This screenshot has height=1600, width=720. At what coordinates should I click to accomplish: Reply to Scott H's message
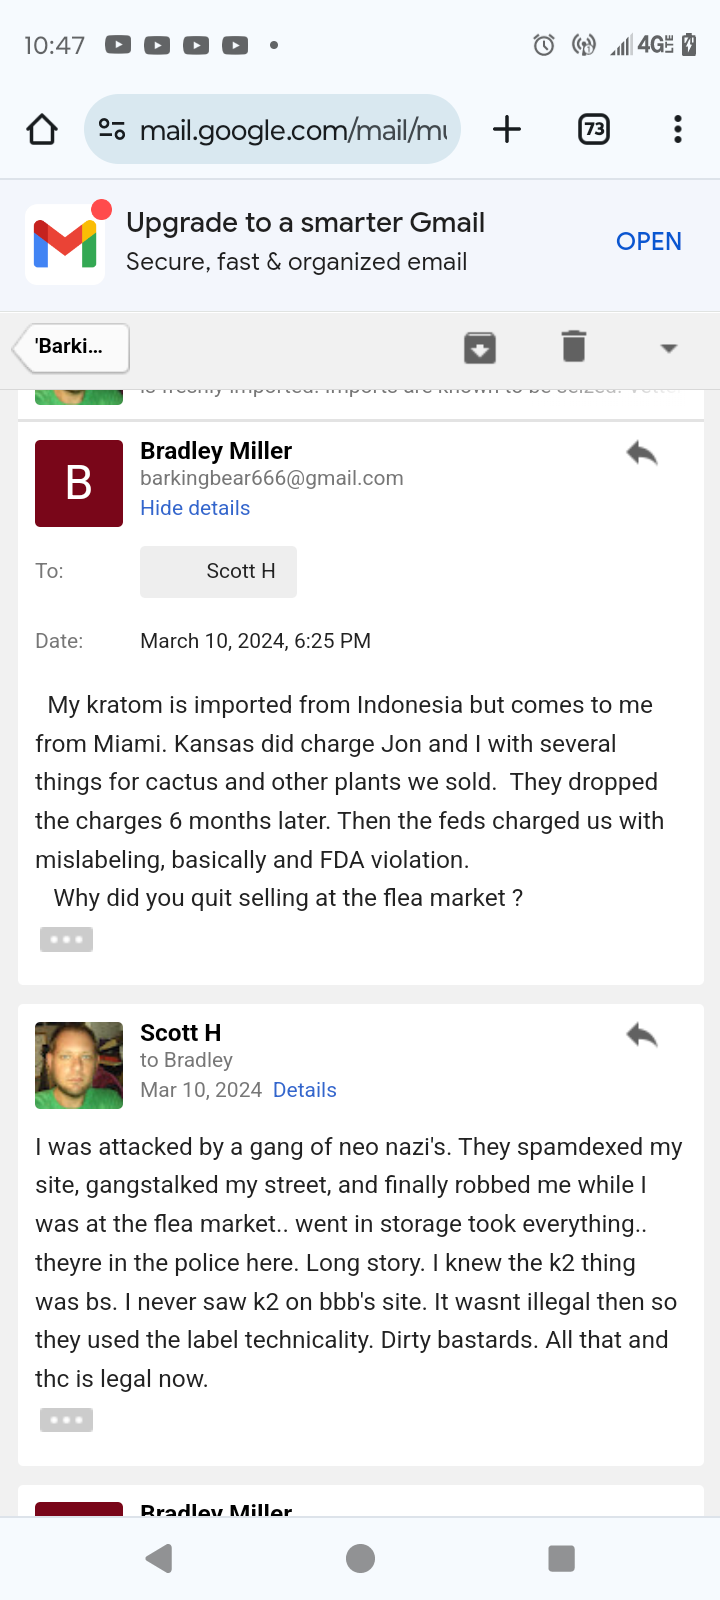(642, 1035)
